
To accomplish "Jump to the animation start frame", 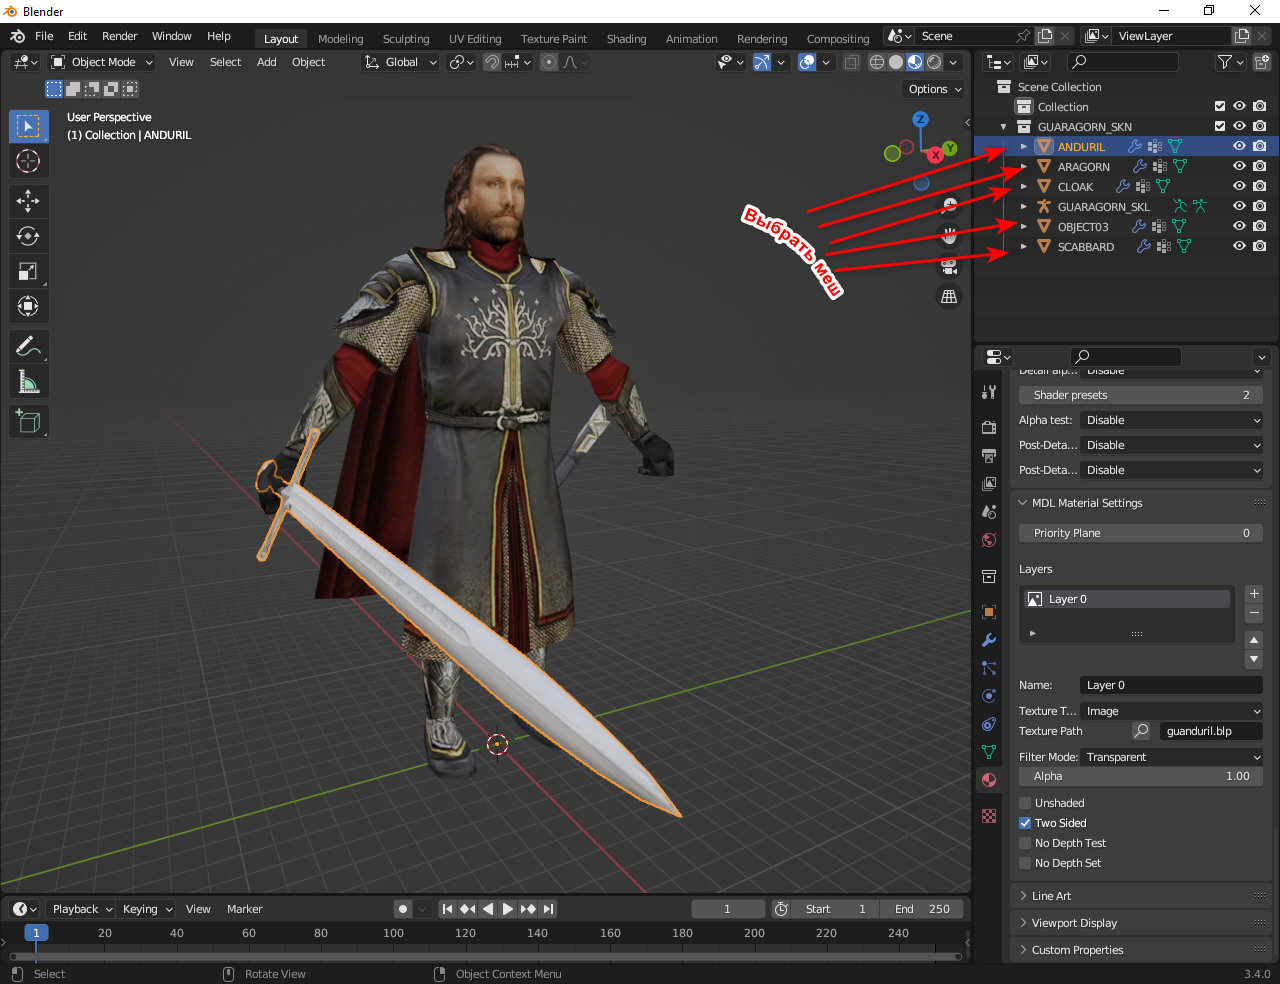I will [447, 909].
